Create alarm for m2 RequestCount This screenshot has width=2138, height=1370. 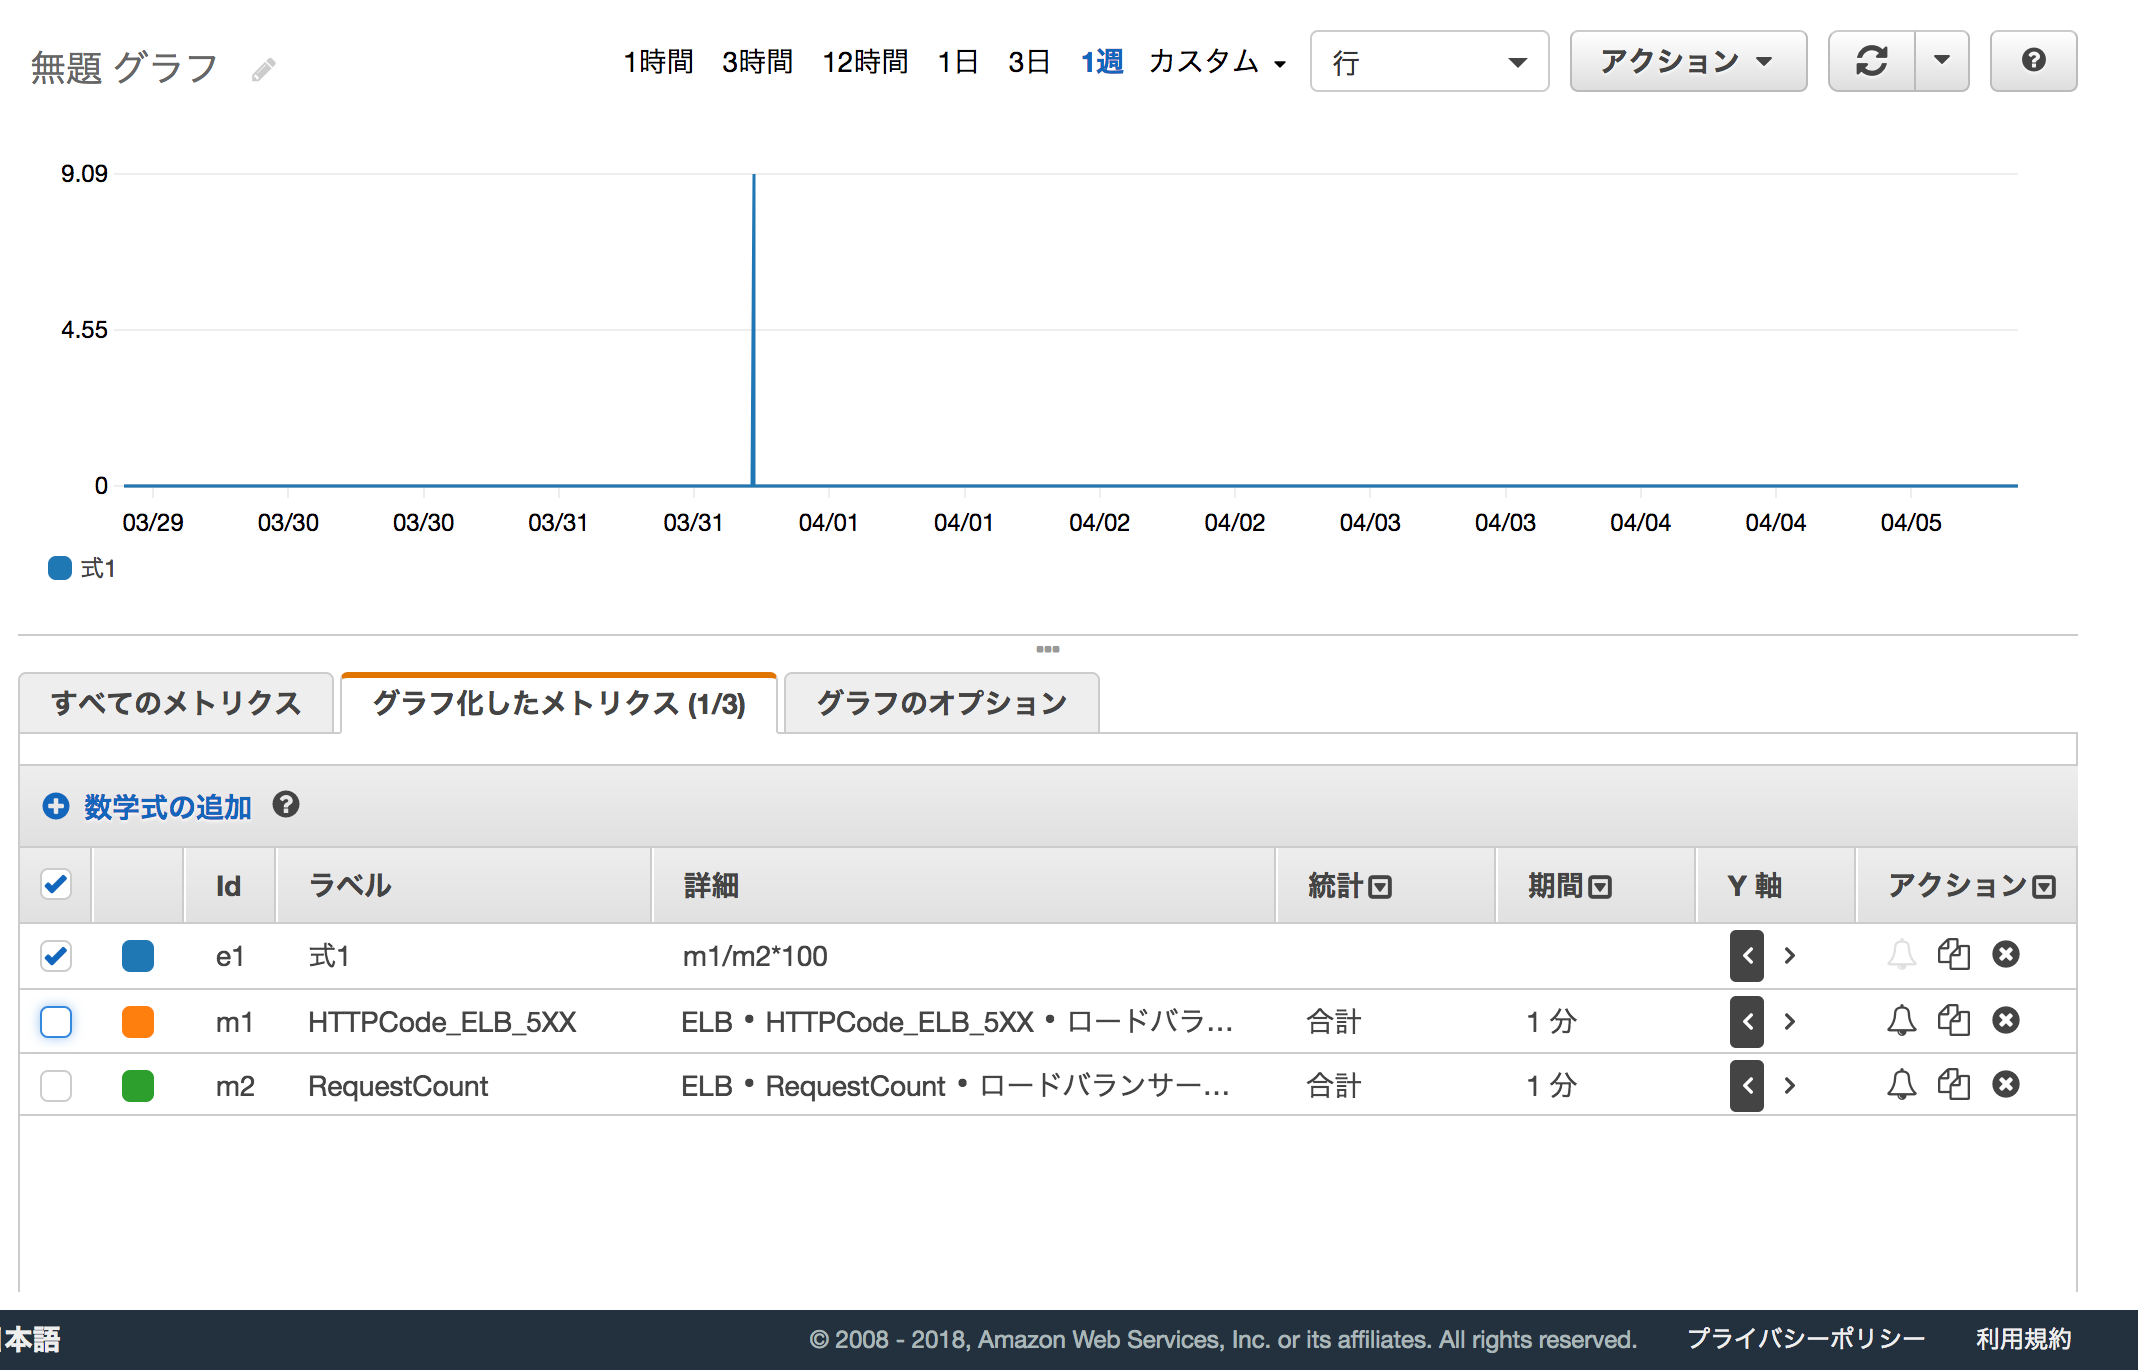[1901, 1085]
